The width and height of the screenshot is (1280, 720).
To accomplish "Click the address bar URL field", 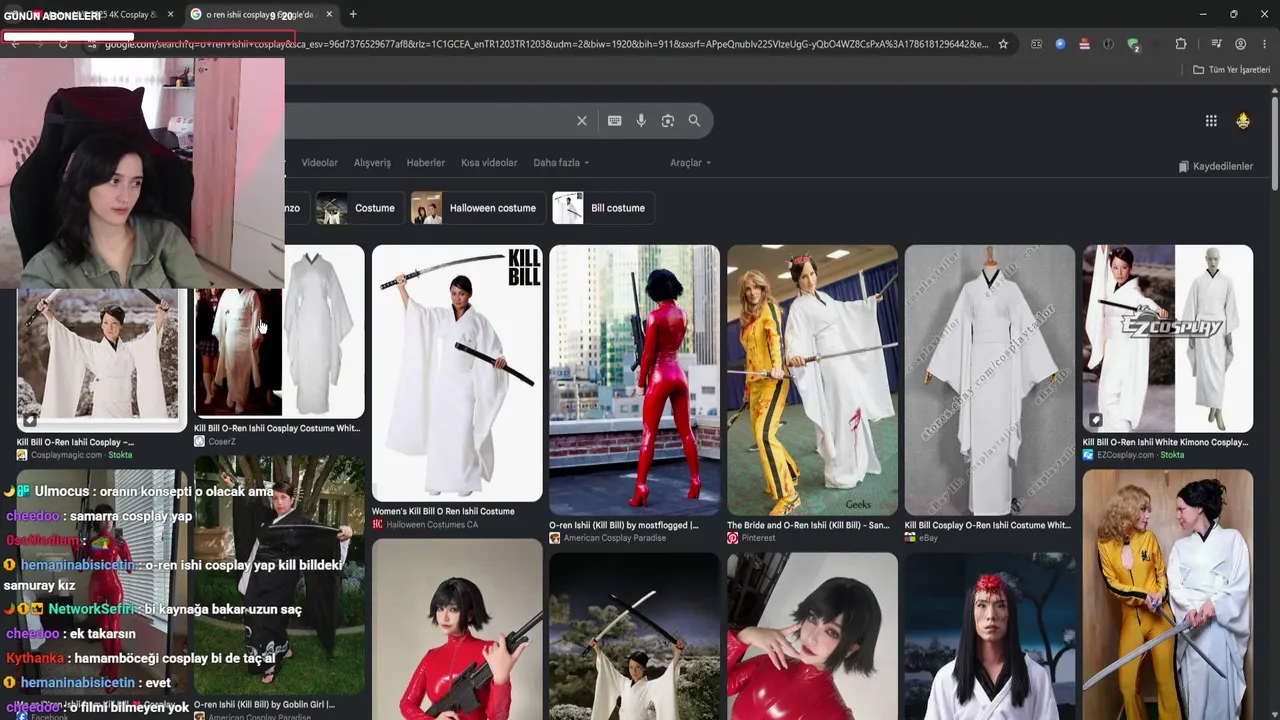I will tap(545, 44).
